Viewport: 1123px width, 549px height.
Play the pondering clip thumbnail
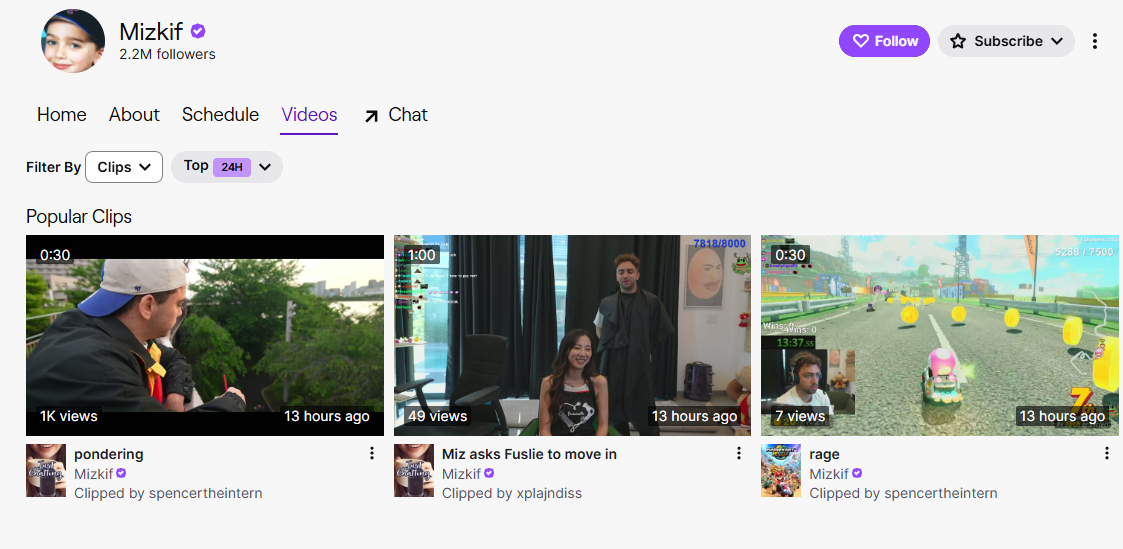205,335
